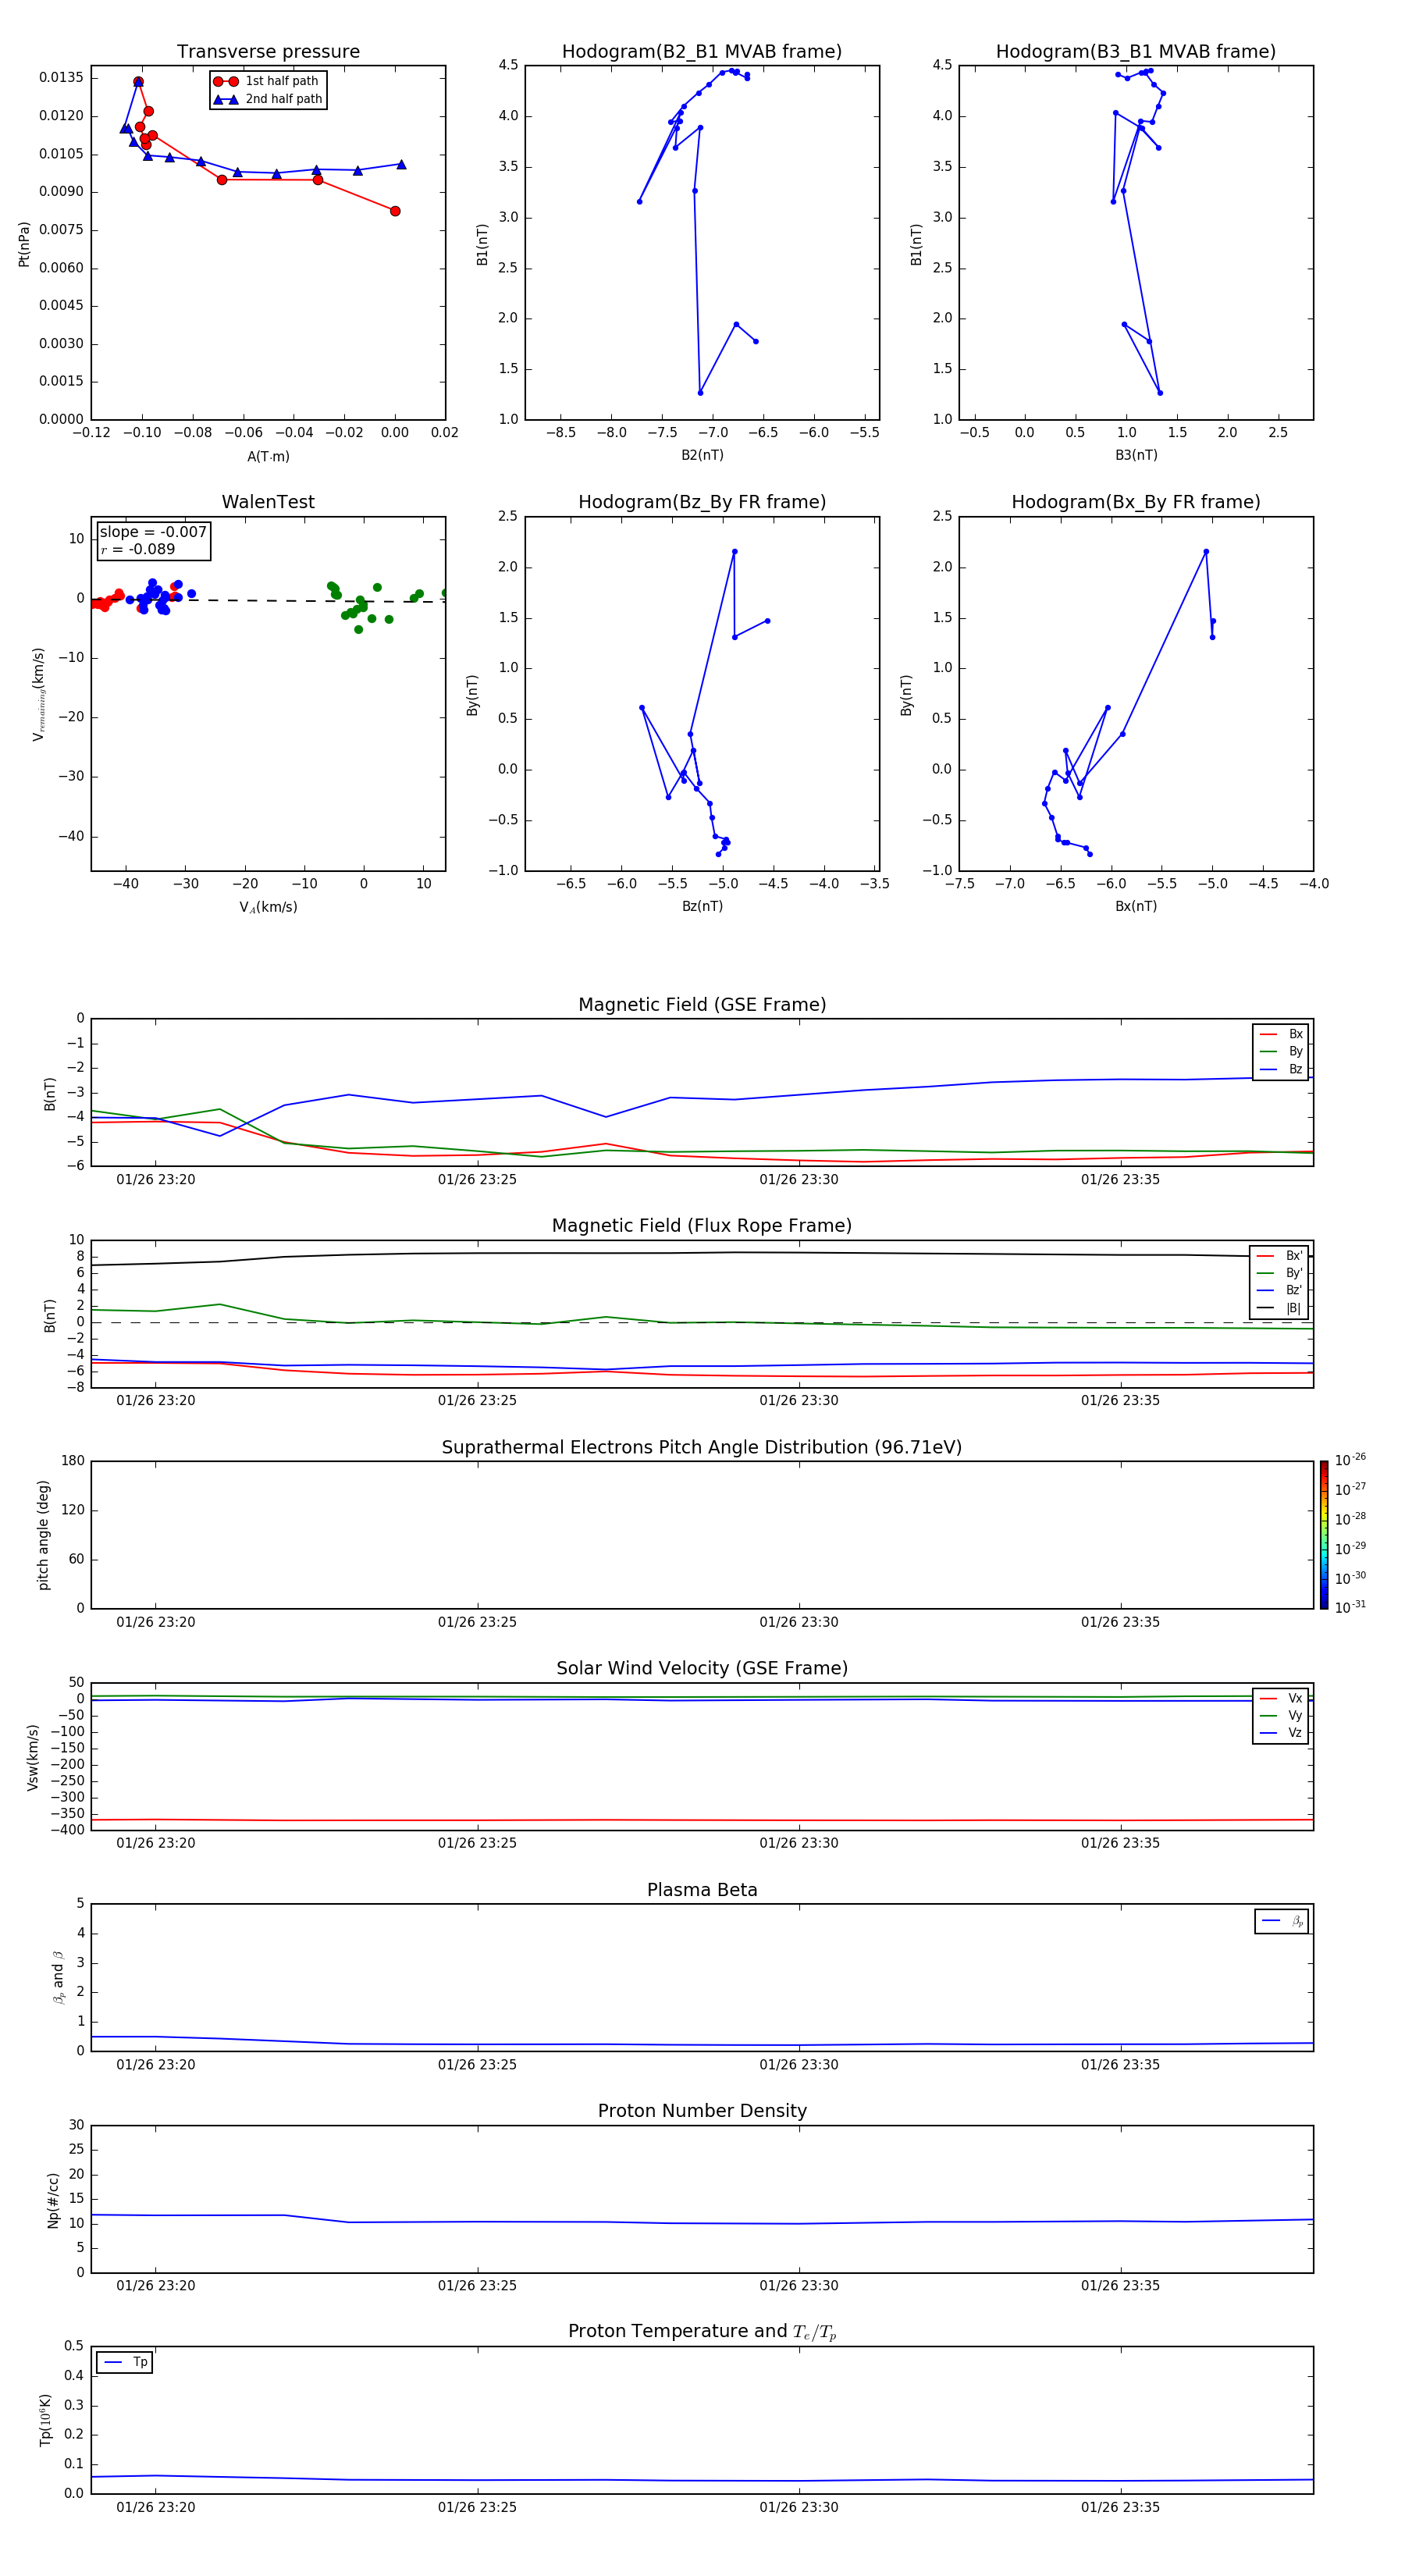Click the Bx legend entry in GSE panel
The height and width of the screenshot is (2576, 1405).
pos(1281,1034)
